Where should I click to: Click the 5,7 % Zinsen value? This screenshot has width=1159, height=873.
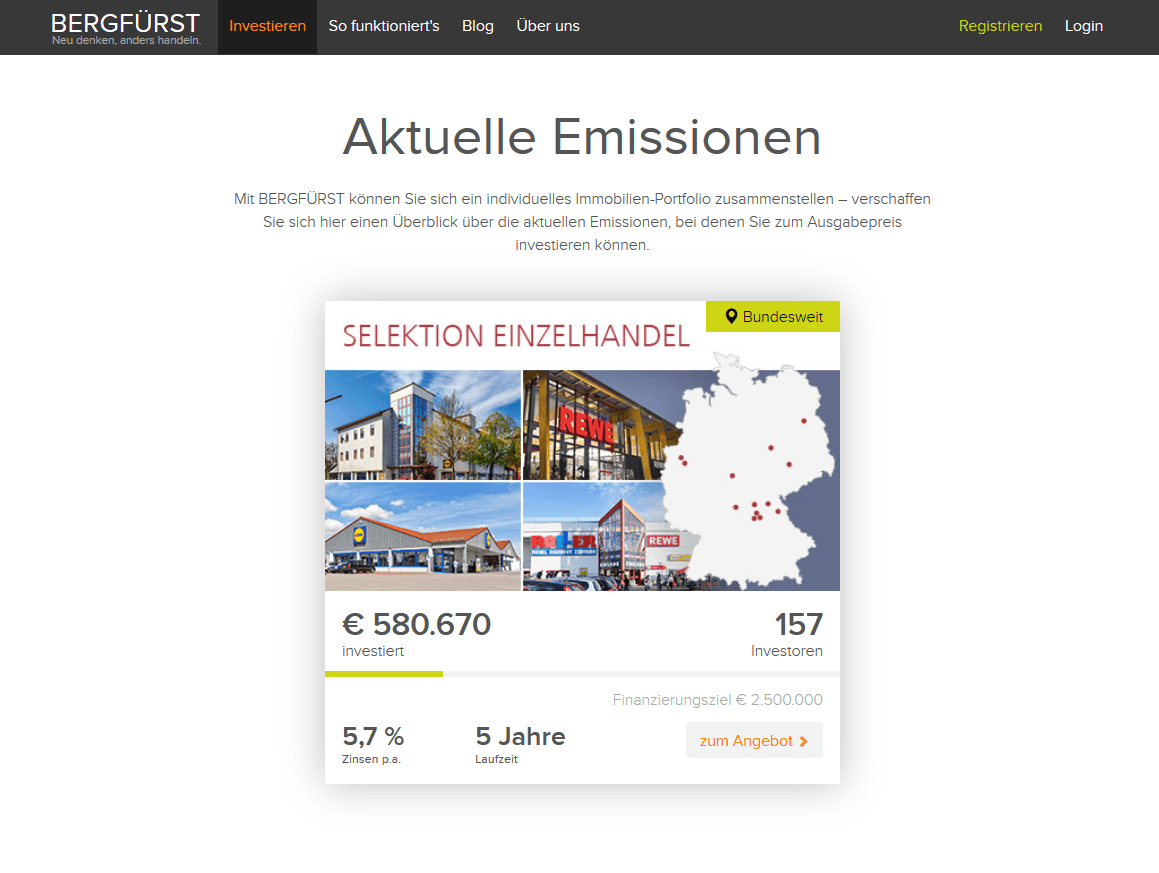tap(373, 736)
